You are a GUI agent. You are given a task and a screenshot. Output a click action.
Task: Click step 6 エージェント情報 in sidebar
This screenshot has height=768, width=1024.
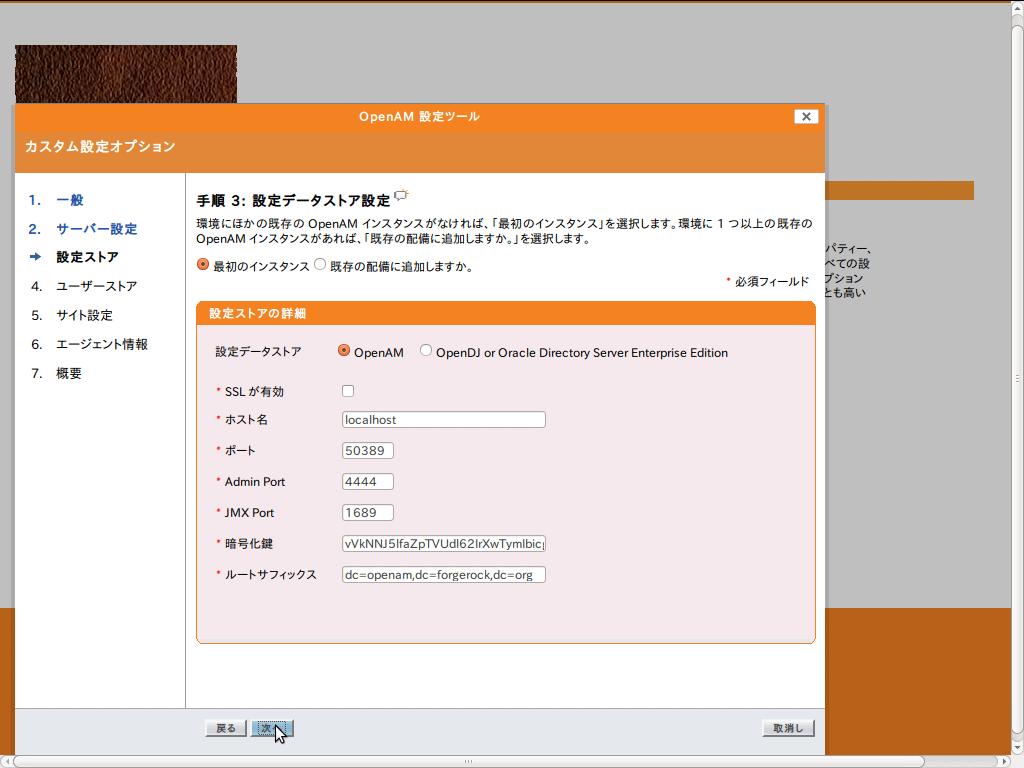pyautogui.click(x=102, y=344)
